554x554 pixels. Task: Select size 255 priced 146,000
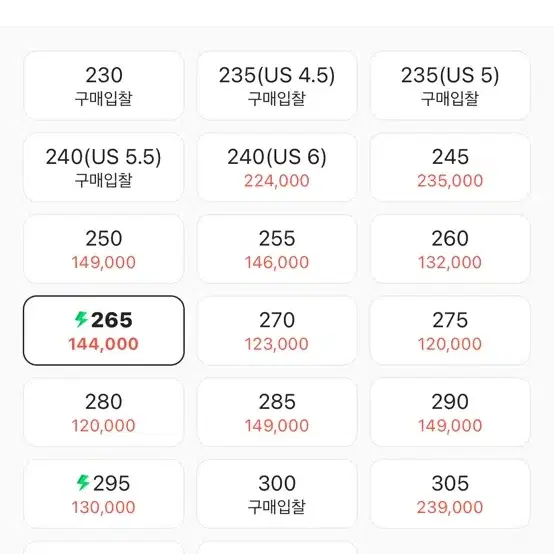click(277, 249)
